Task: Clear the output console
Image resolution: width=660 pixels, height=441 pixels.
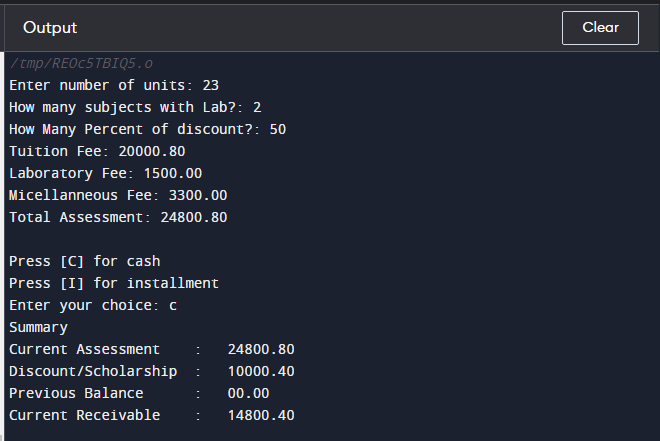Action: (x=600, y=28)
